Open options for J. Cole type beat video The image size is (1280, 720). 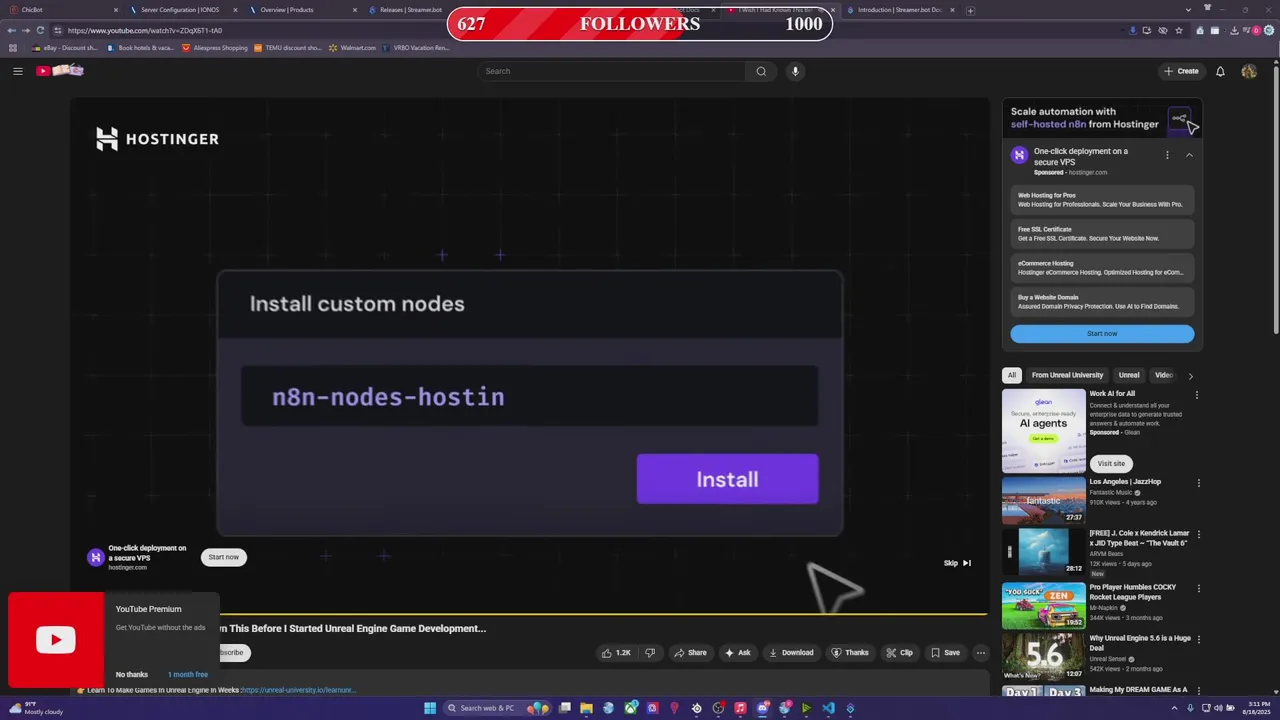point(1198,535)
